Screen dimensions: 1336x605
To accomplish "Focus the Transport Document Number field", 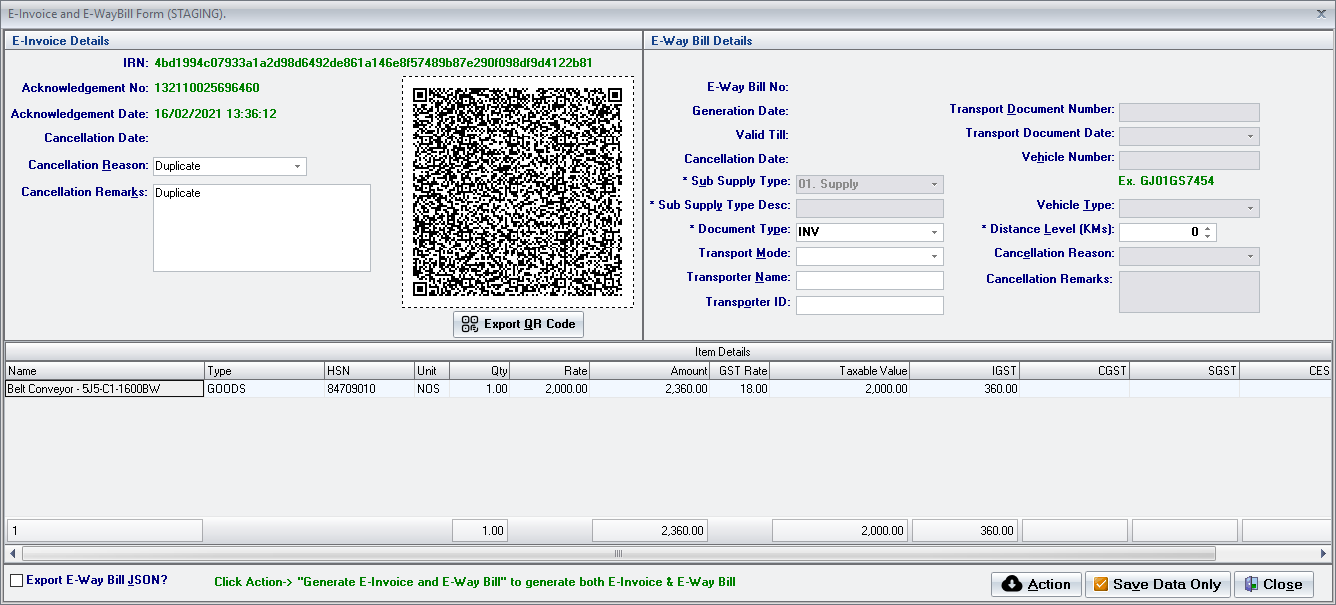I will [1189, 112].
